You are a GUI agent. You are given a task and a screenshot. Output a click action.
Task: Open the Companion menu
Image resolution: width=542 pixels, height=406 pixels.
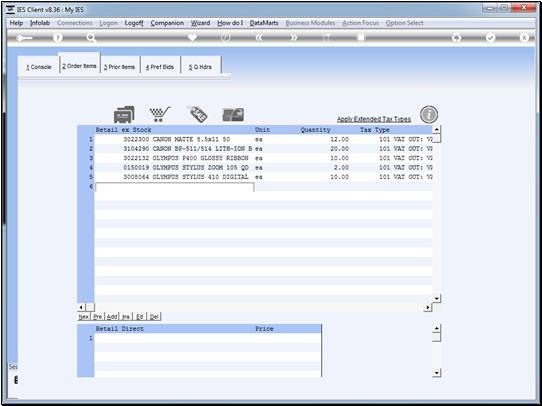(167, 23)
